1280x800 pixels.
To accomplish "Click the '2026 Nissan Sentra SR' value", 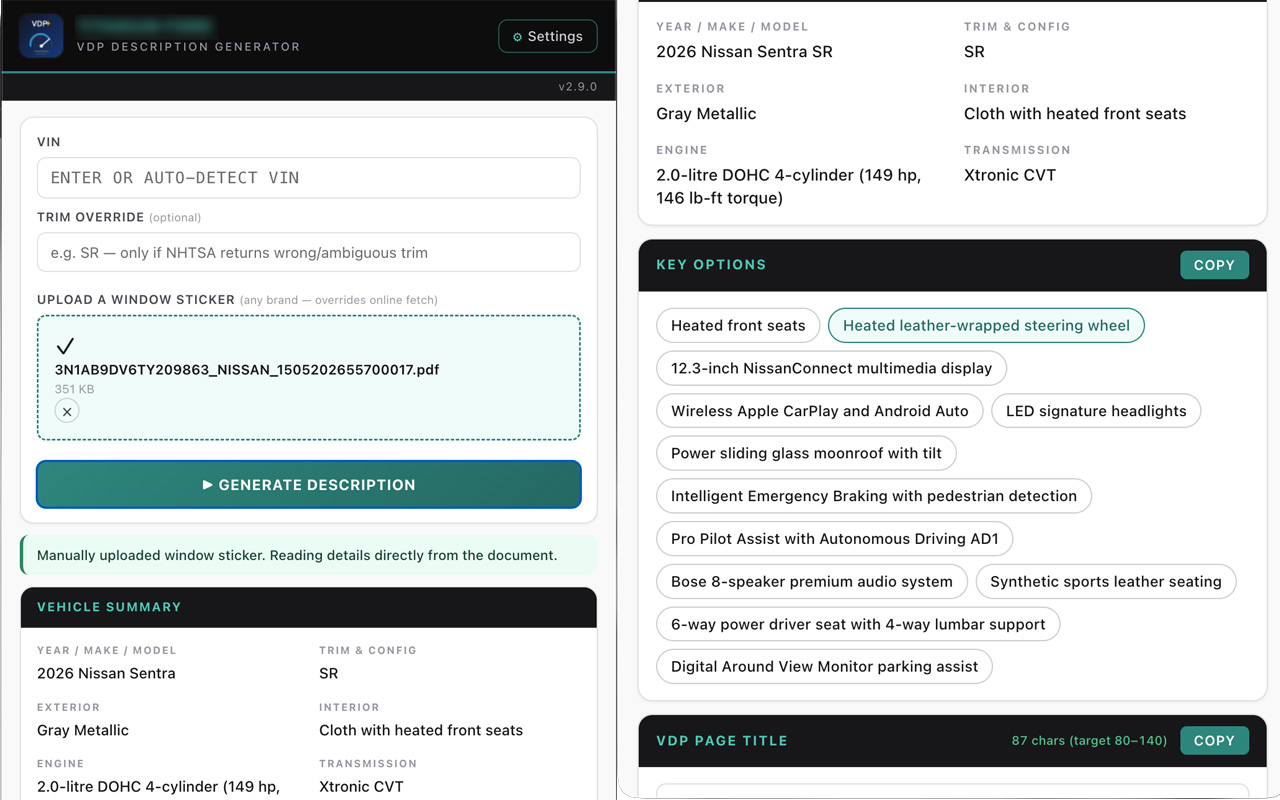I will coord(744,52).
